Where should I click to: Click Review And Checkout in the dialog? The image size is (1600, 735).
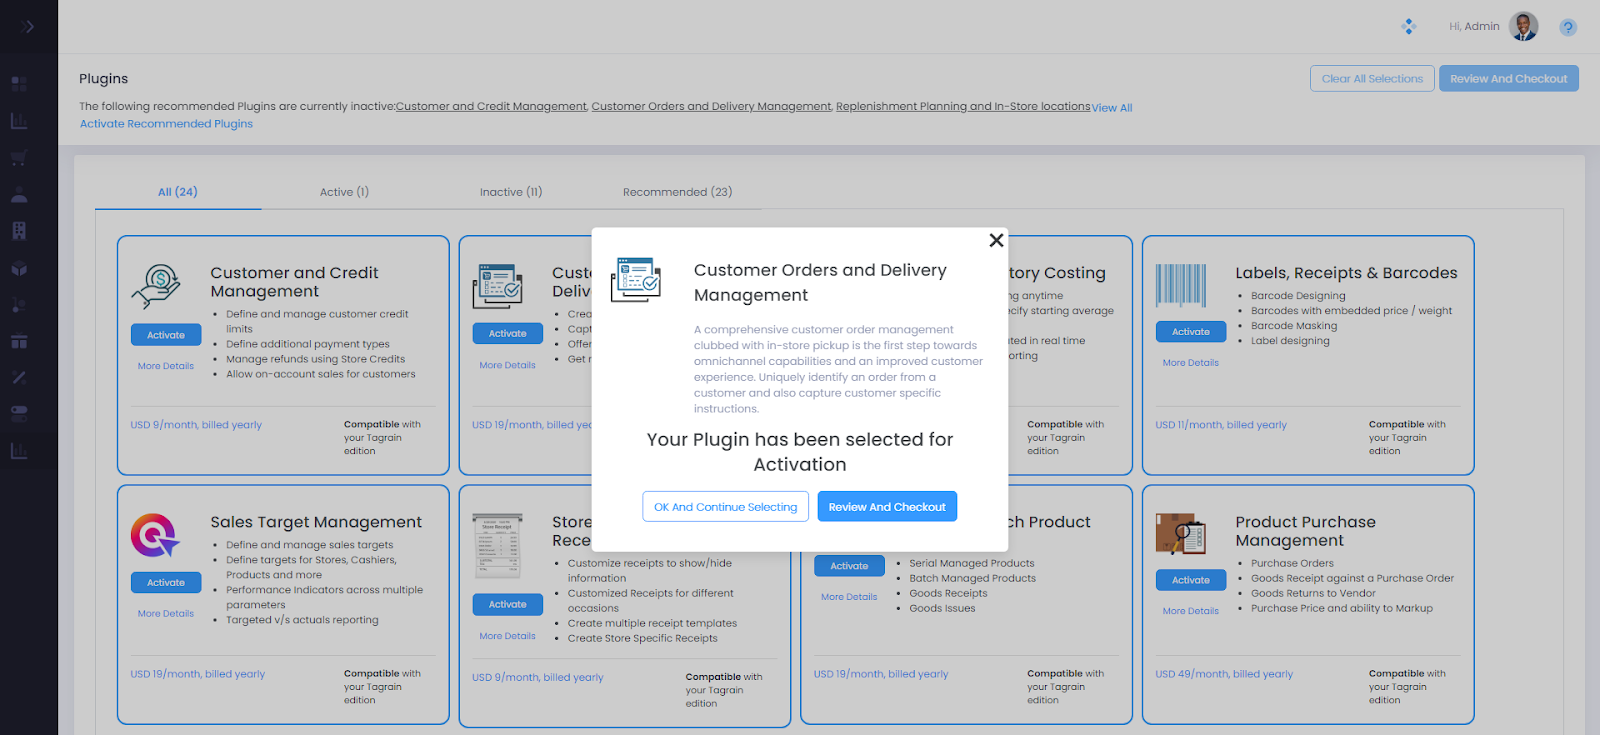click(887, 507)
